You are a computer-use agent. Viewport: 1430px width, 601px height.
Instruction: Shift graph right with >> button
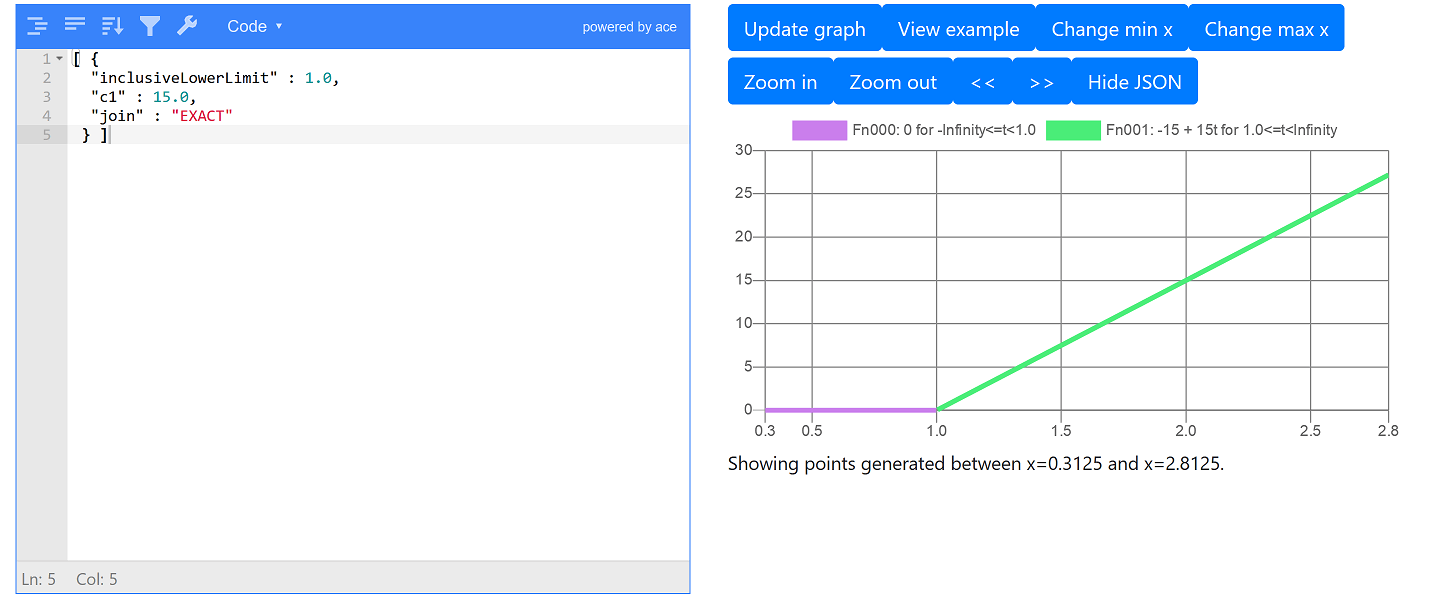[1041, 82]
